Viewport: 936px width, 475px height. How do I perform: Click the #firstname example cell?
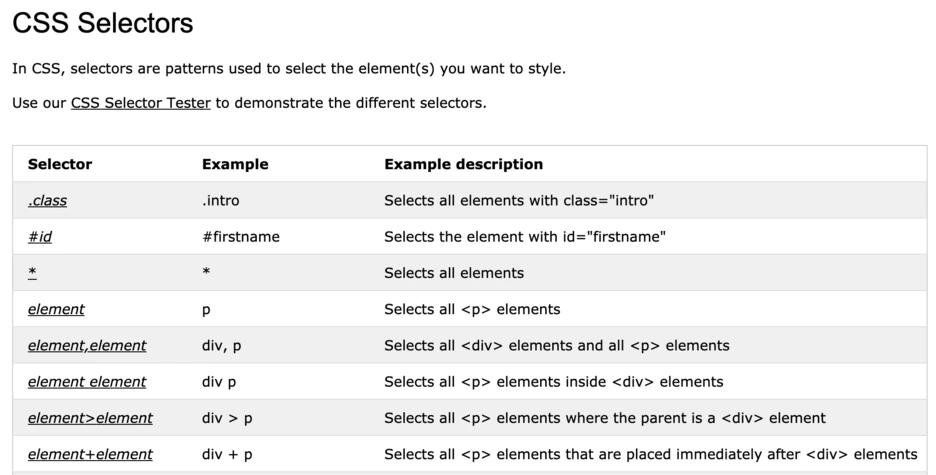tap(241, 237)
